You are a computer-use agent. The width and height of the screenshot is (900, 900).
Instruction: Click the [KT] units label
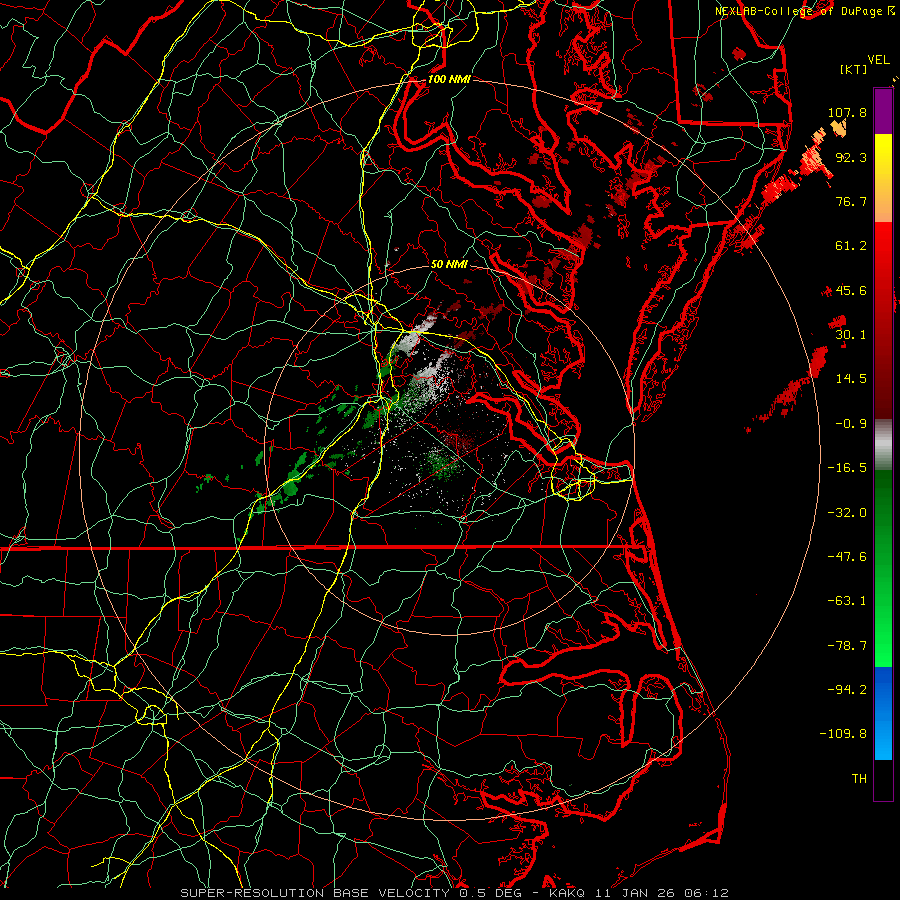[854, 69]
